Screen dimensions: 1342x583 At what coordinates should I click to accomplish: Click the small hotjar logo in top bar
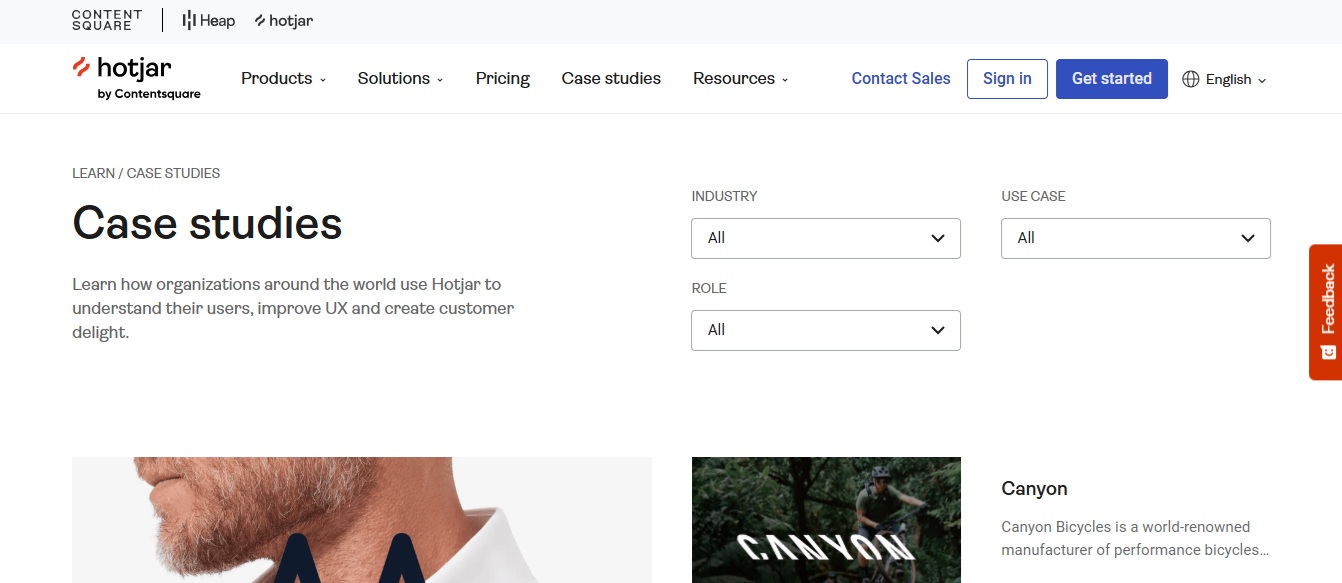(284, 20)
